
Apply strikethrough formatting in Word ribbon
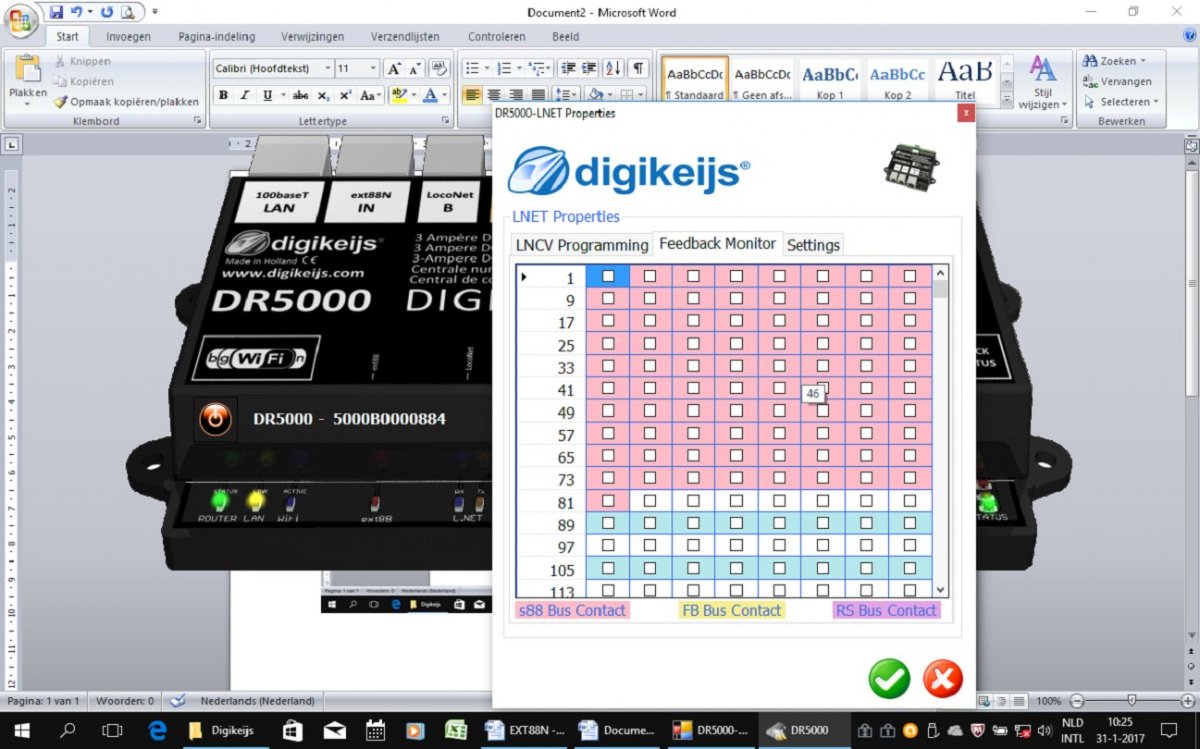pos(300,96)
